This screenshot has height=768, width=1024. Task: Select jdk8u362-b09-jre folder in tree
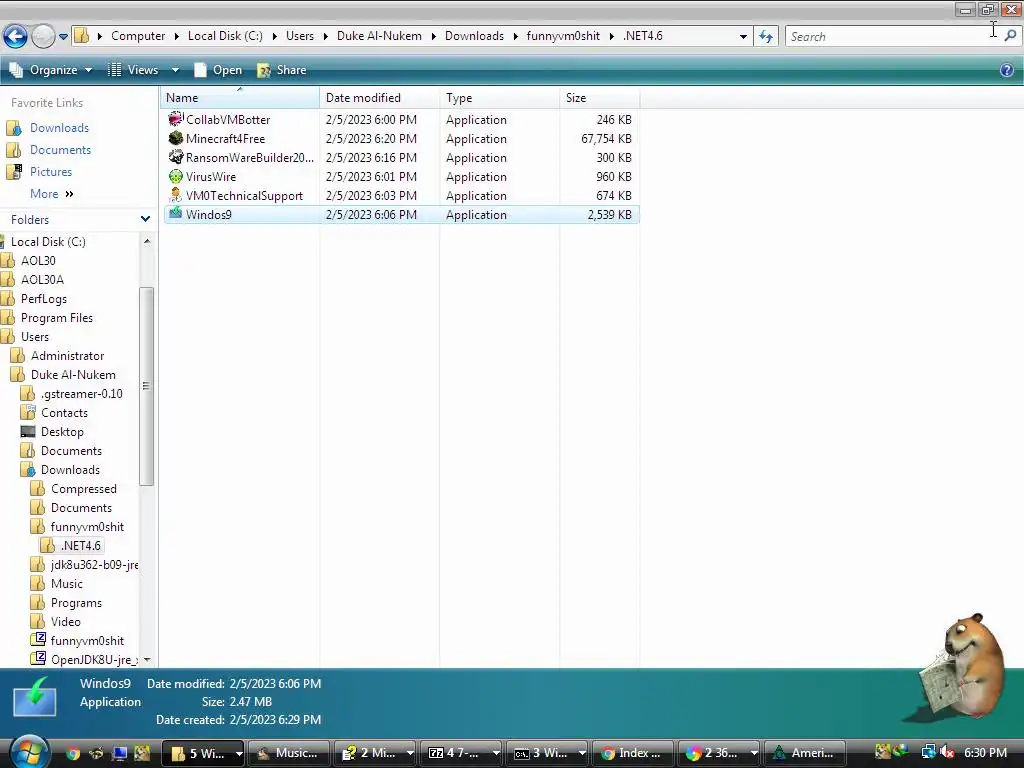tap(95, 565)
